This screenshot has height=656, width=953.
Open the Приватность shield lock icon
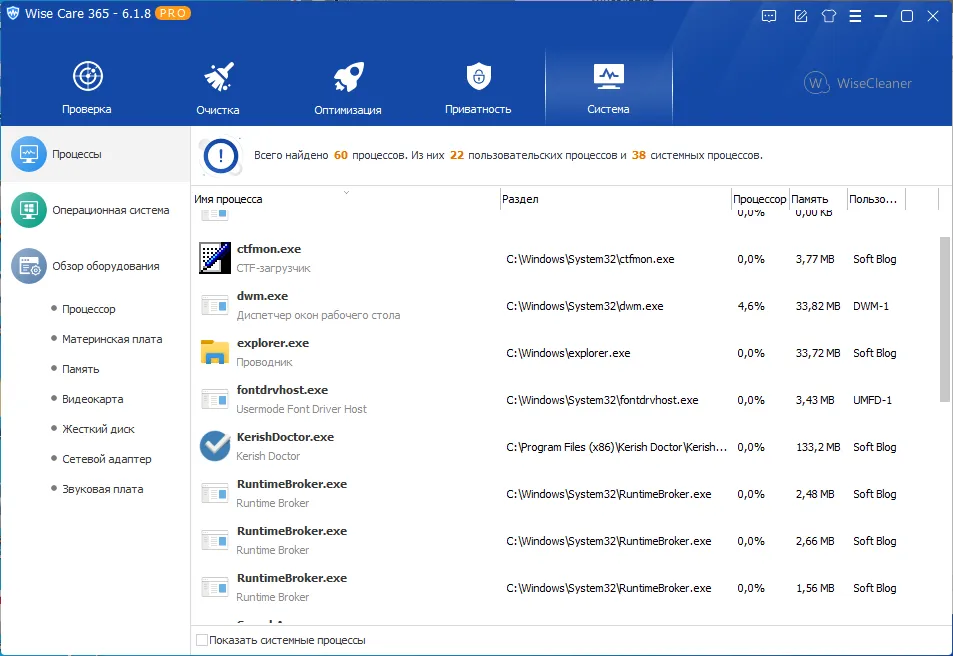[478, 77]
